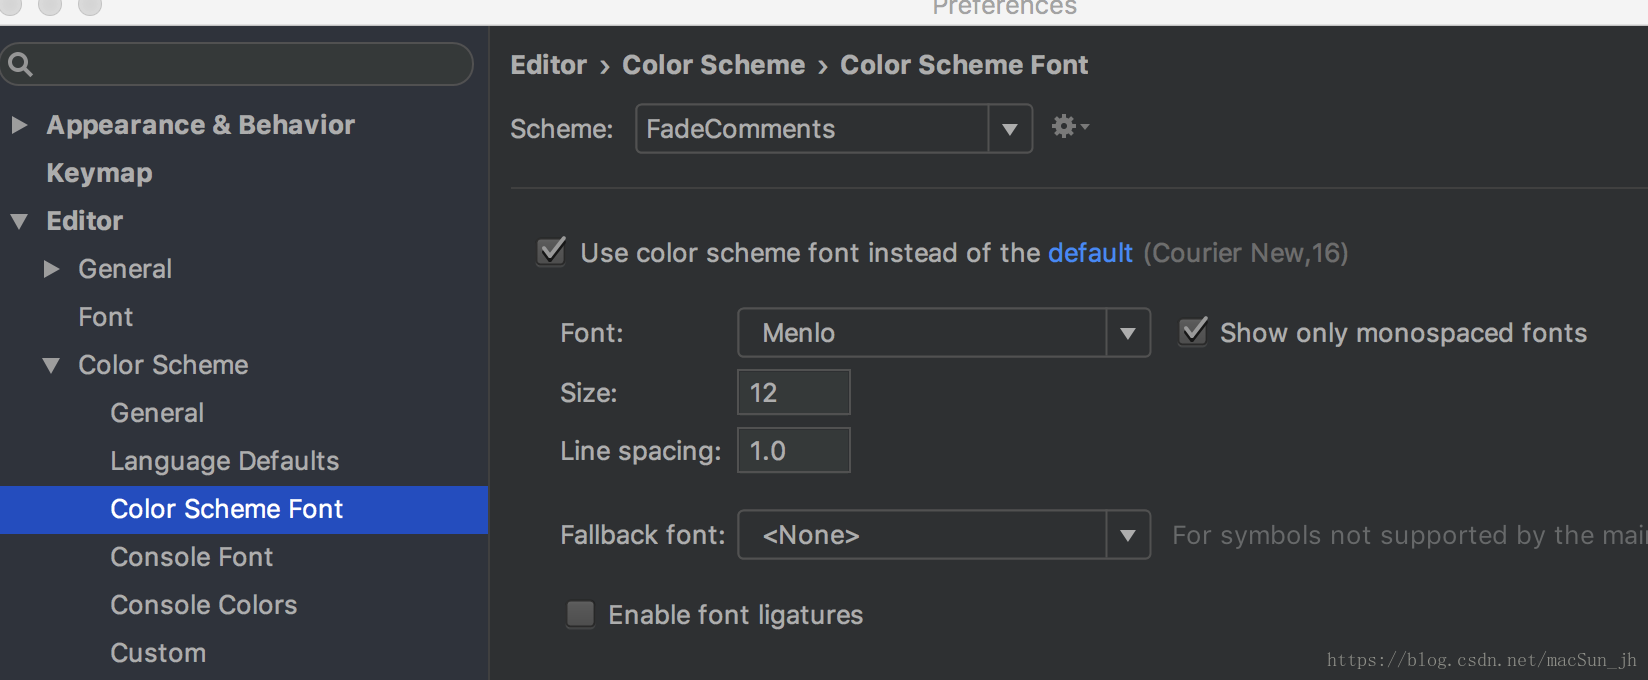
Task: Click the blue default font link
Action: (1089, 253)
